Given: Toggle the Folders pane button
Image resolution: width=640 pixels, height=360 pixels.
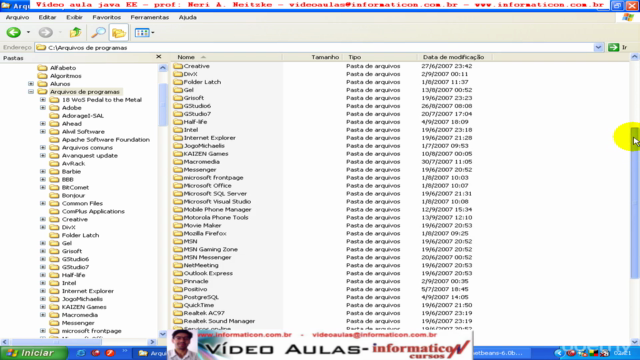Looking at the screenshot, I should pyautogui.click(x=119, y=33).
